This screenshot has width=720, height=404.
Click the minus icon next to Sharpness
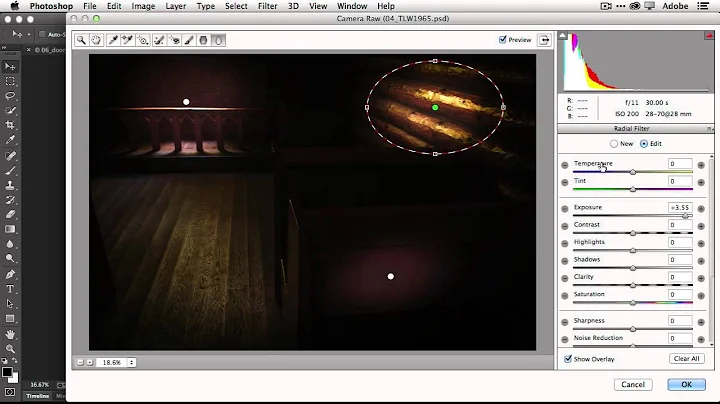[565, 322]
